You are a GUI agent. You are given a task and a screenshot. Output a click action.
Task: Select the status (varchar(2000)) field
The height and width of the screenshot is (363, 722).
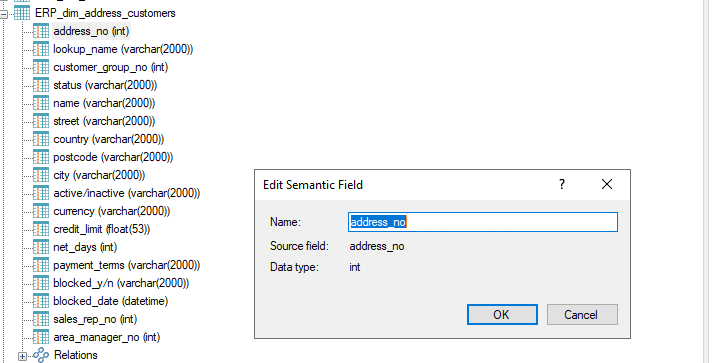tap(105, 85)
